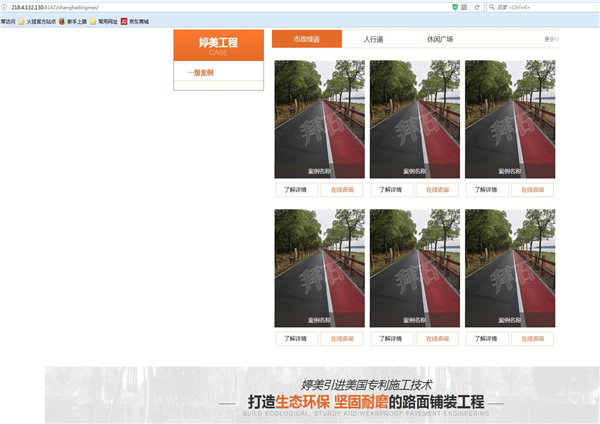This screenshot has width=600, height=424.
Task: Open the 火狐官方站点 bookmark folder
Action: (x=39, y=20)
